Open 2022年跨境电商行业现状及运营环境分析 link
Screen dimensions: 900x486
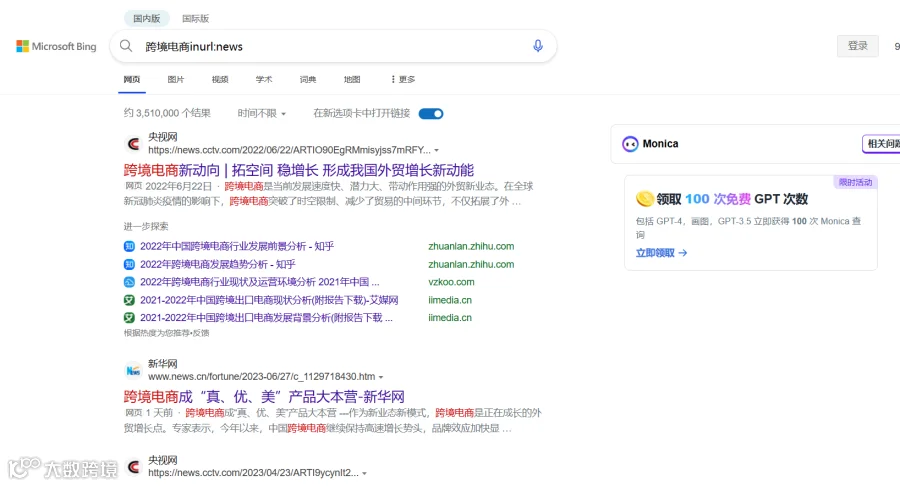point(259,282)
